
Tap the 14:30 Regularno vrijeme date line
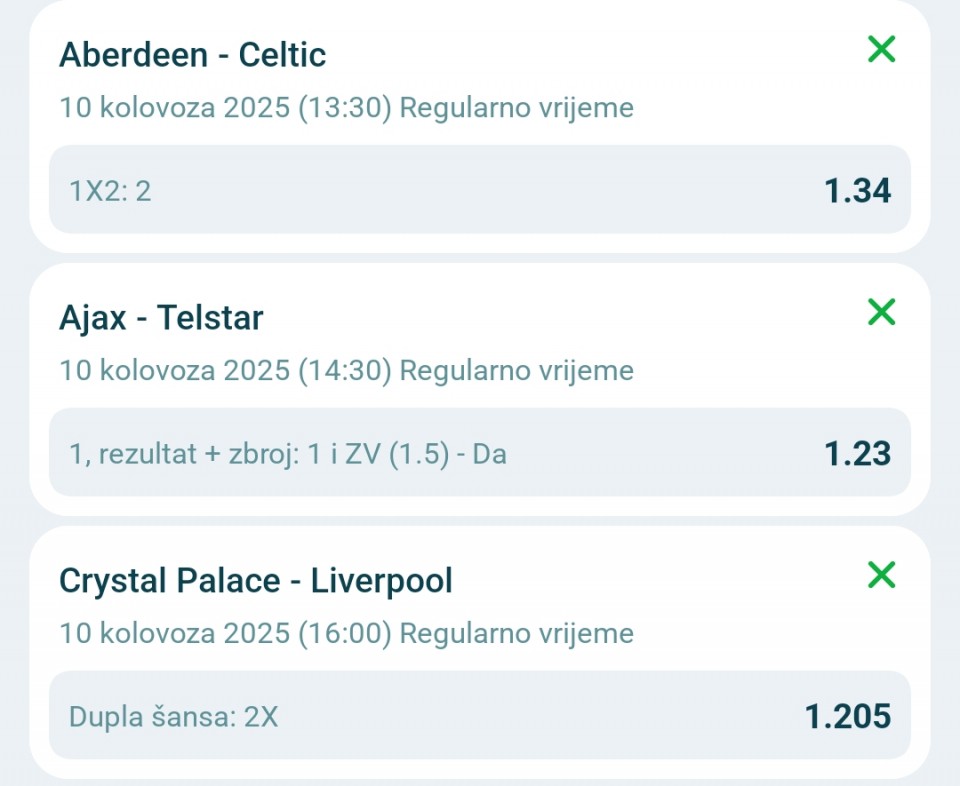click(346, 371)
